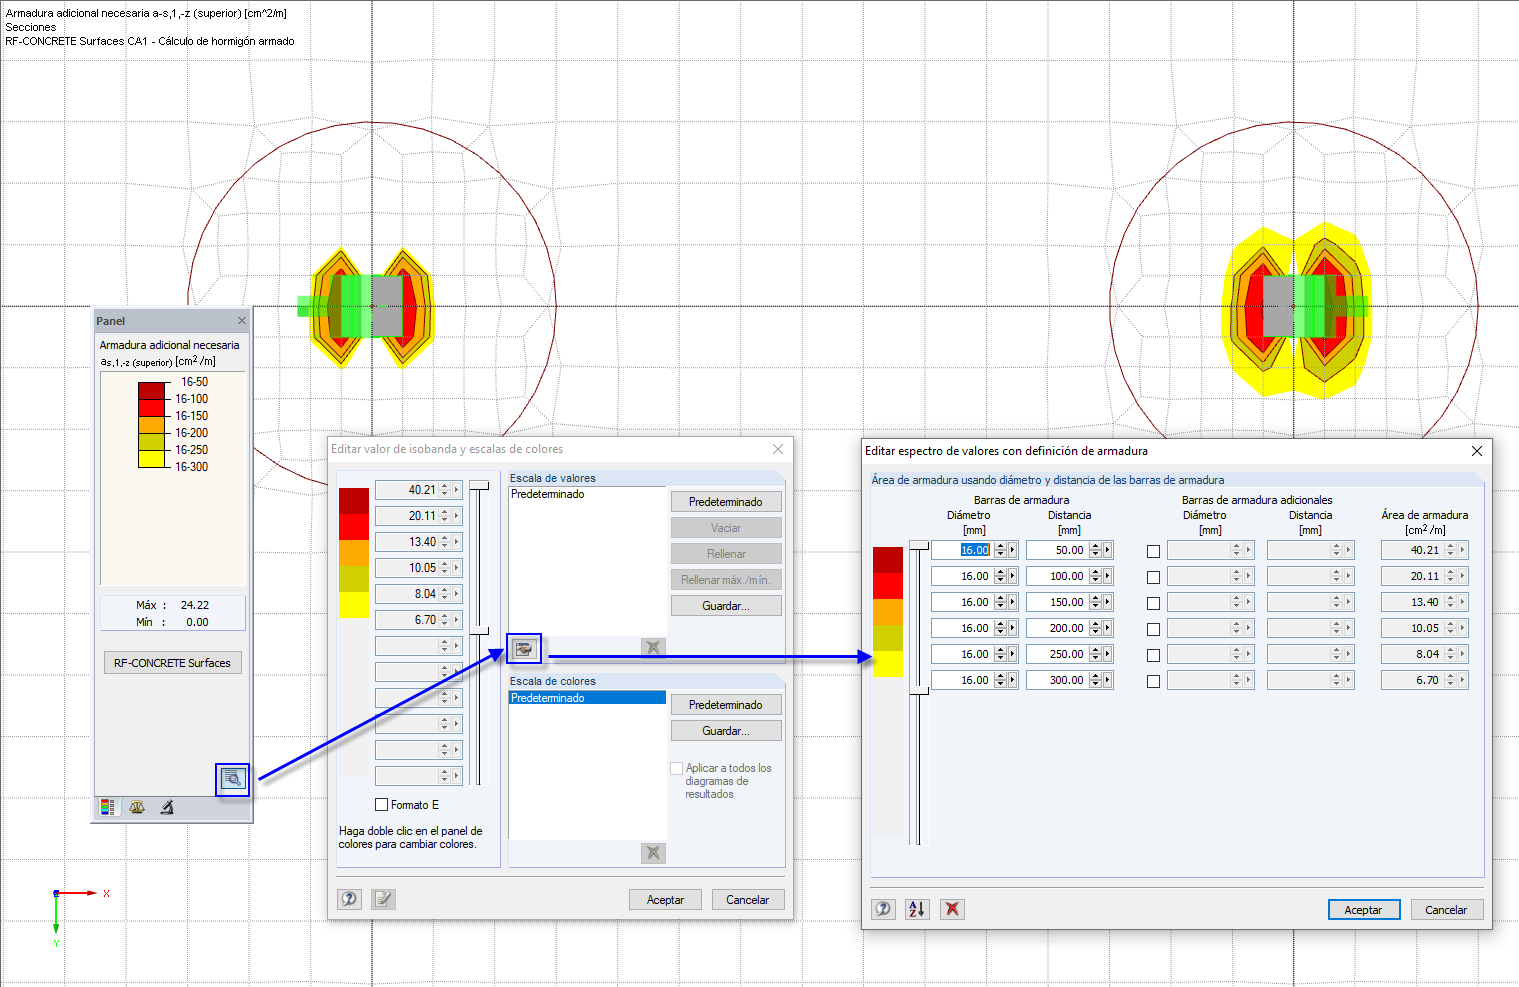Click the red X delete icon in spectrum dialog
The width and height of the screenshot is (1519, 987).
pos(952,909)
